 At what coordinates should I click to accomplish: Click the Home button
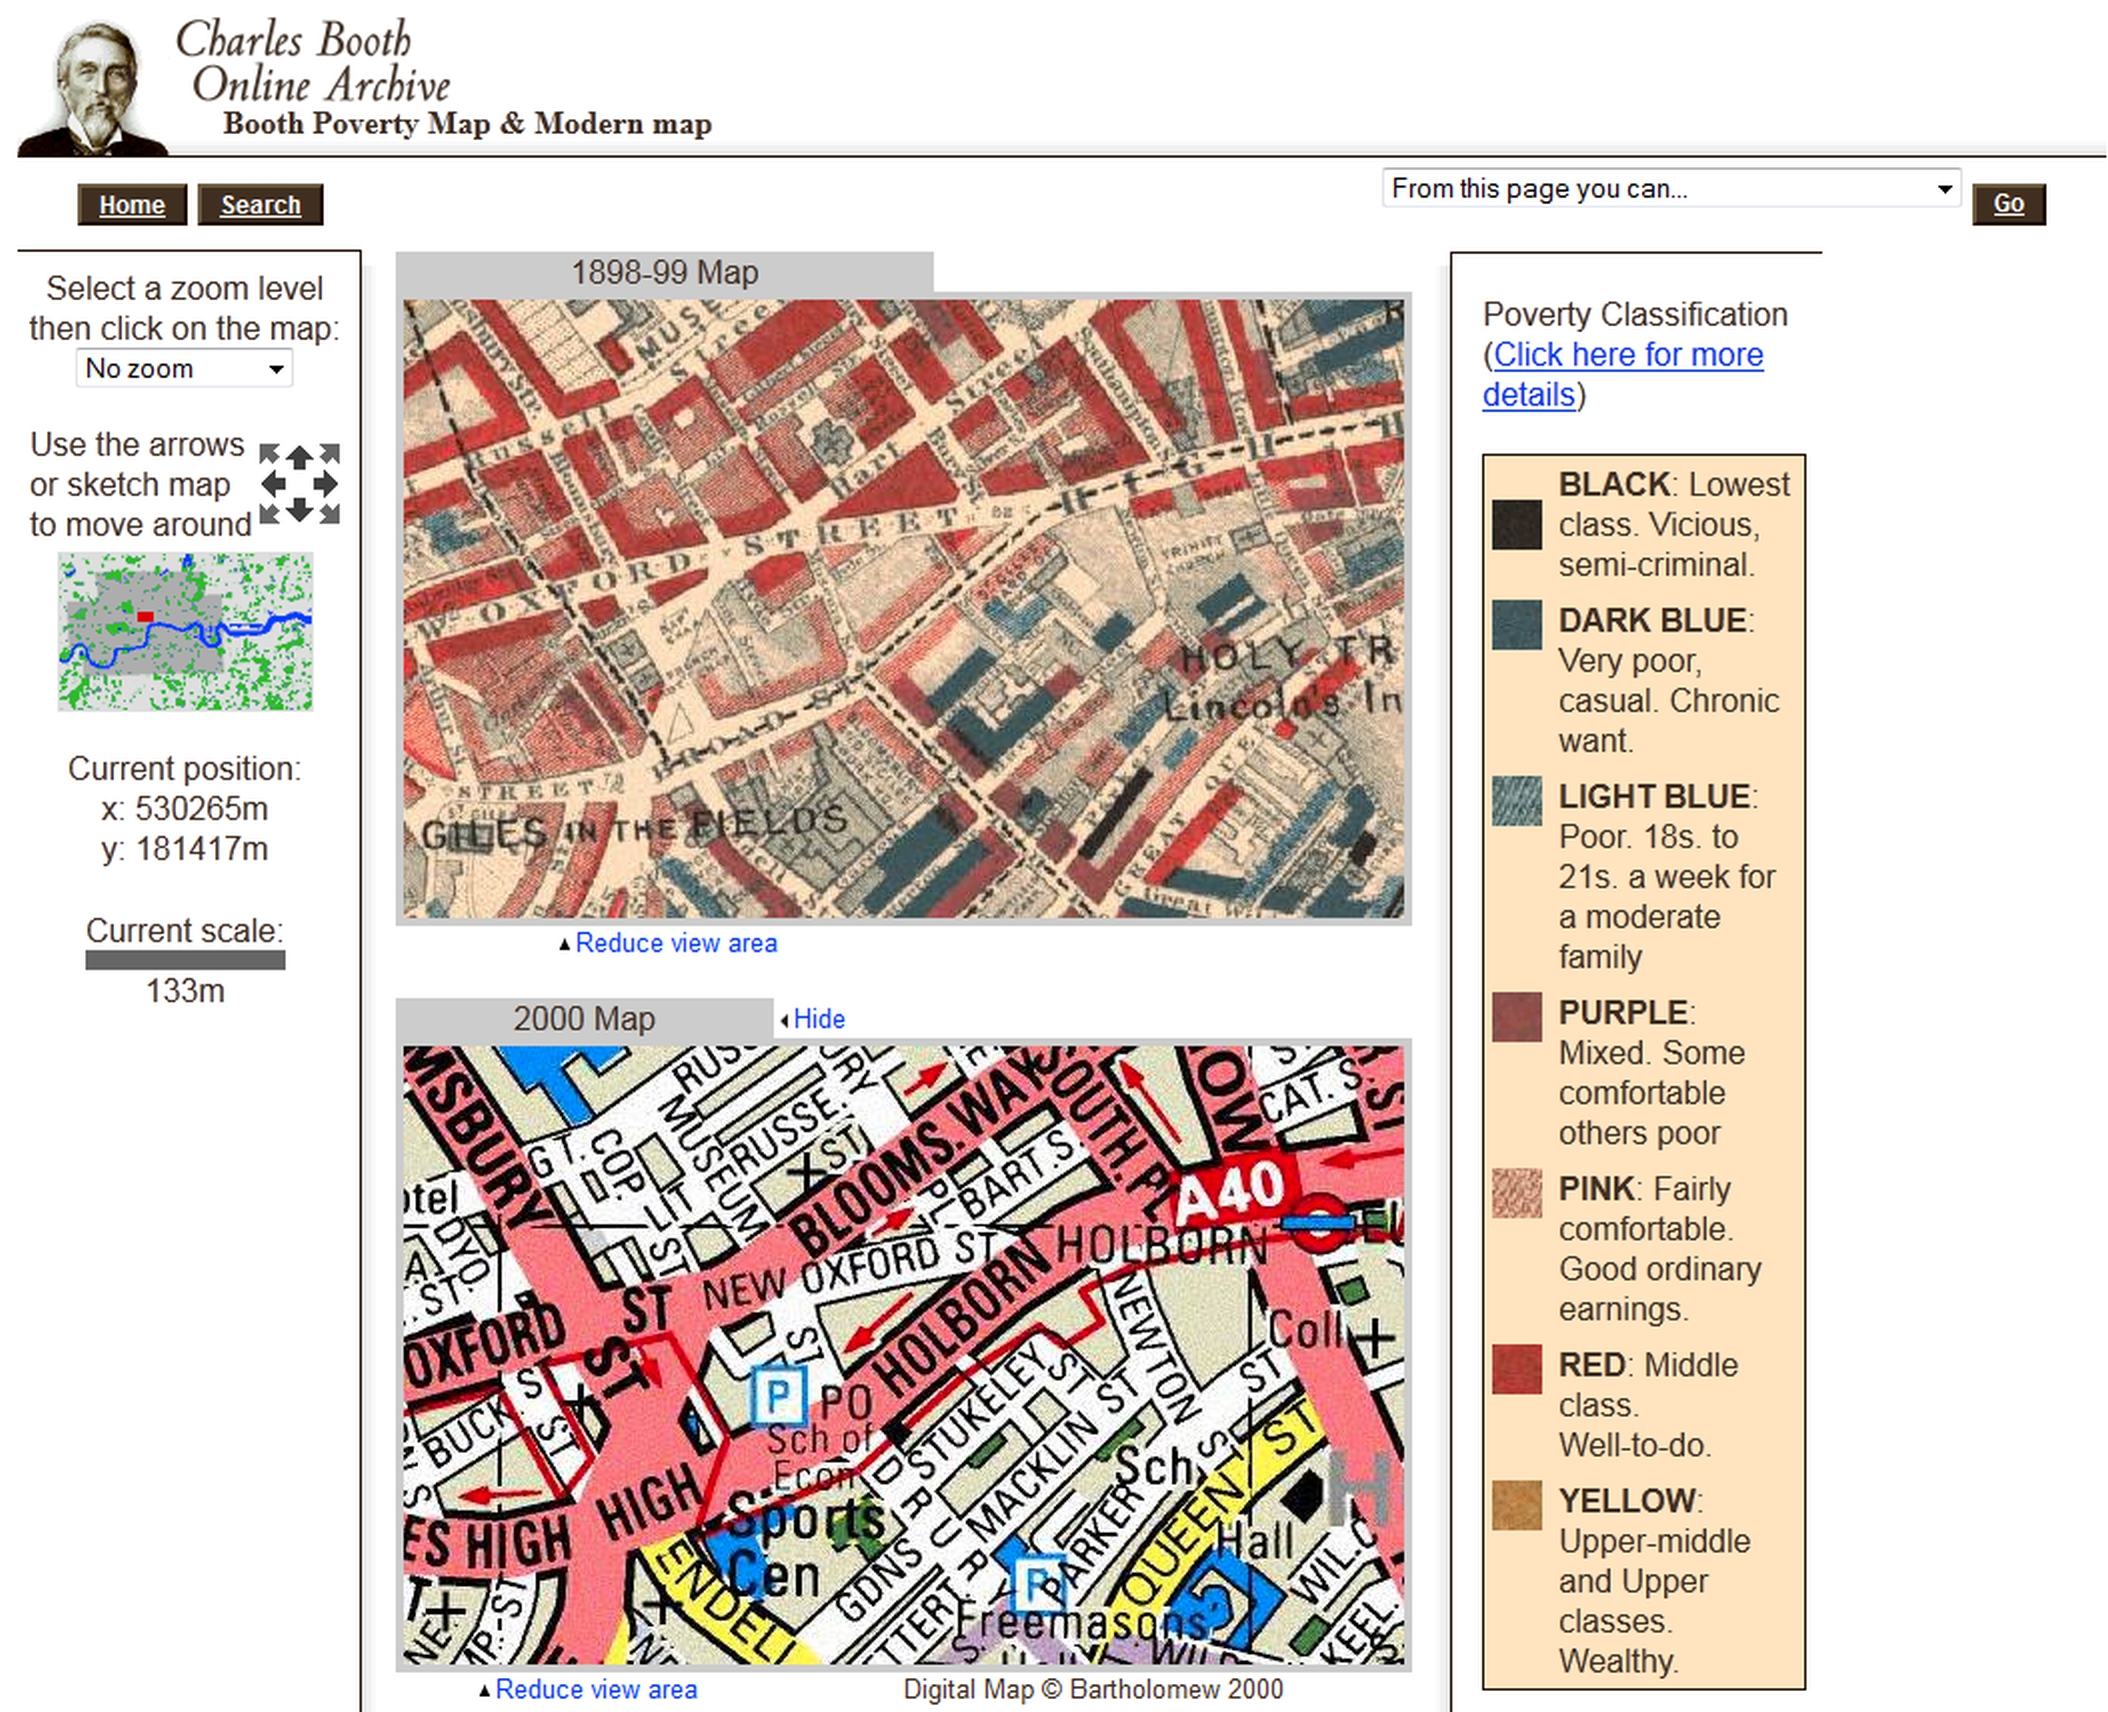(x=132, y=205)
